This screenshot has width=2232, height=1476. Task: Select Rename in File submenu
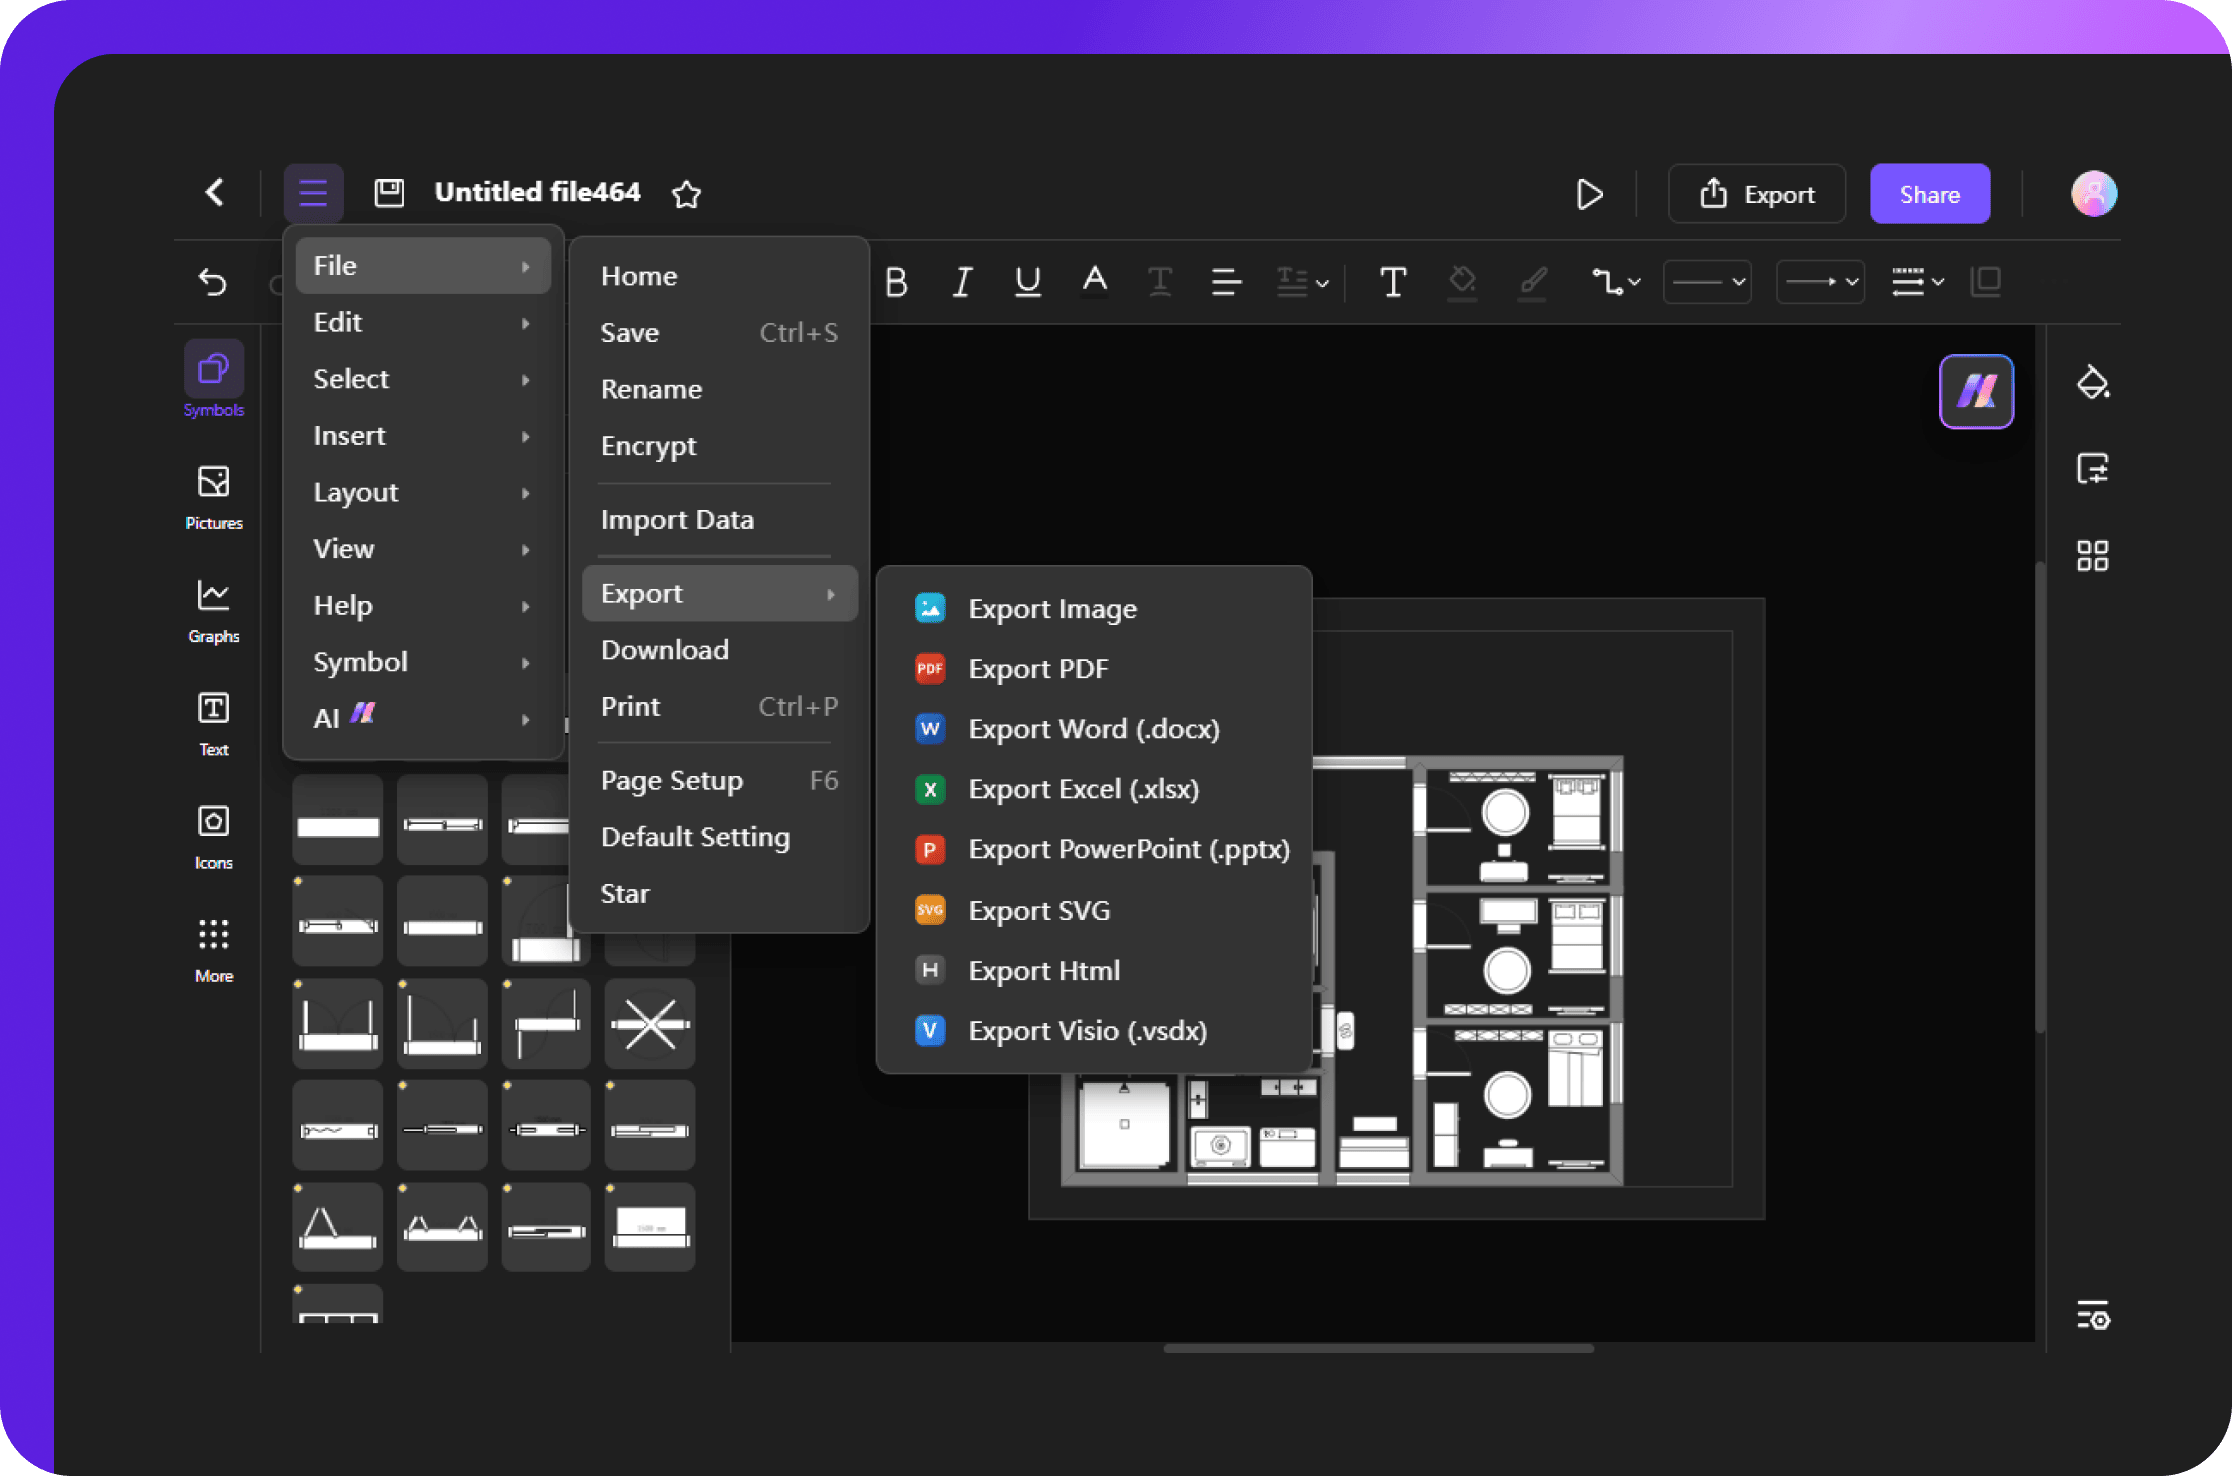point(719,389)
